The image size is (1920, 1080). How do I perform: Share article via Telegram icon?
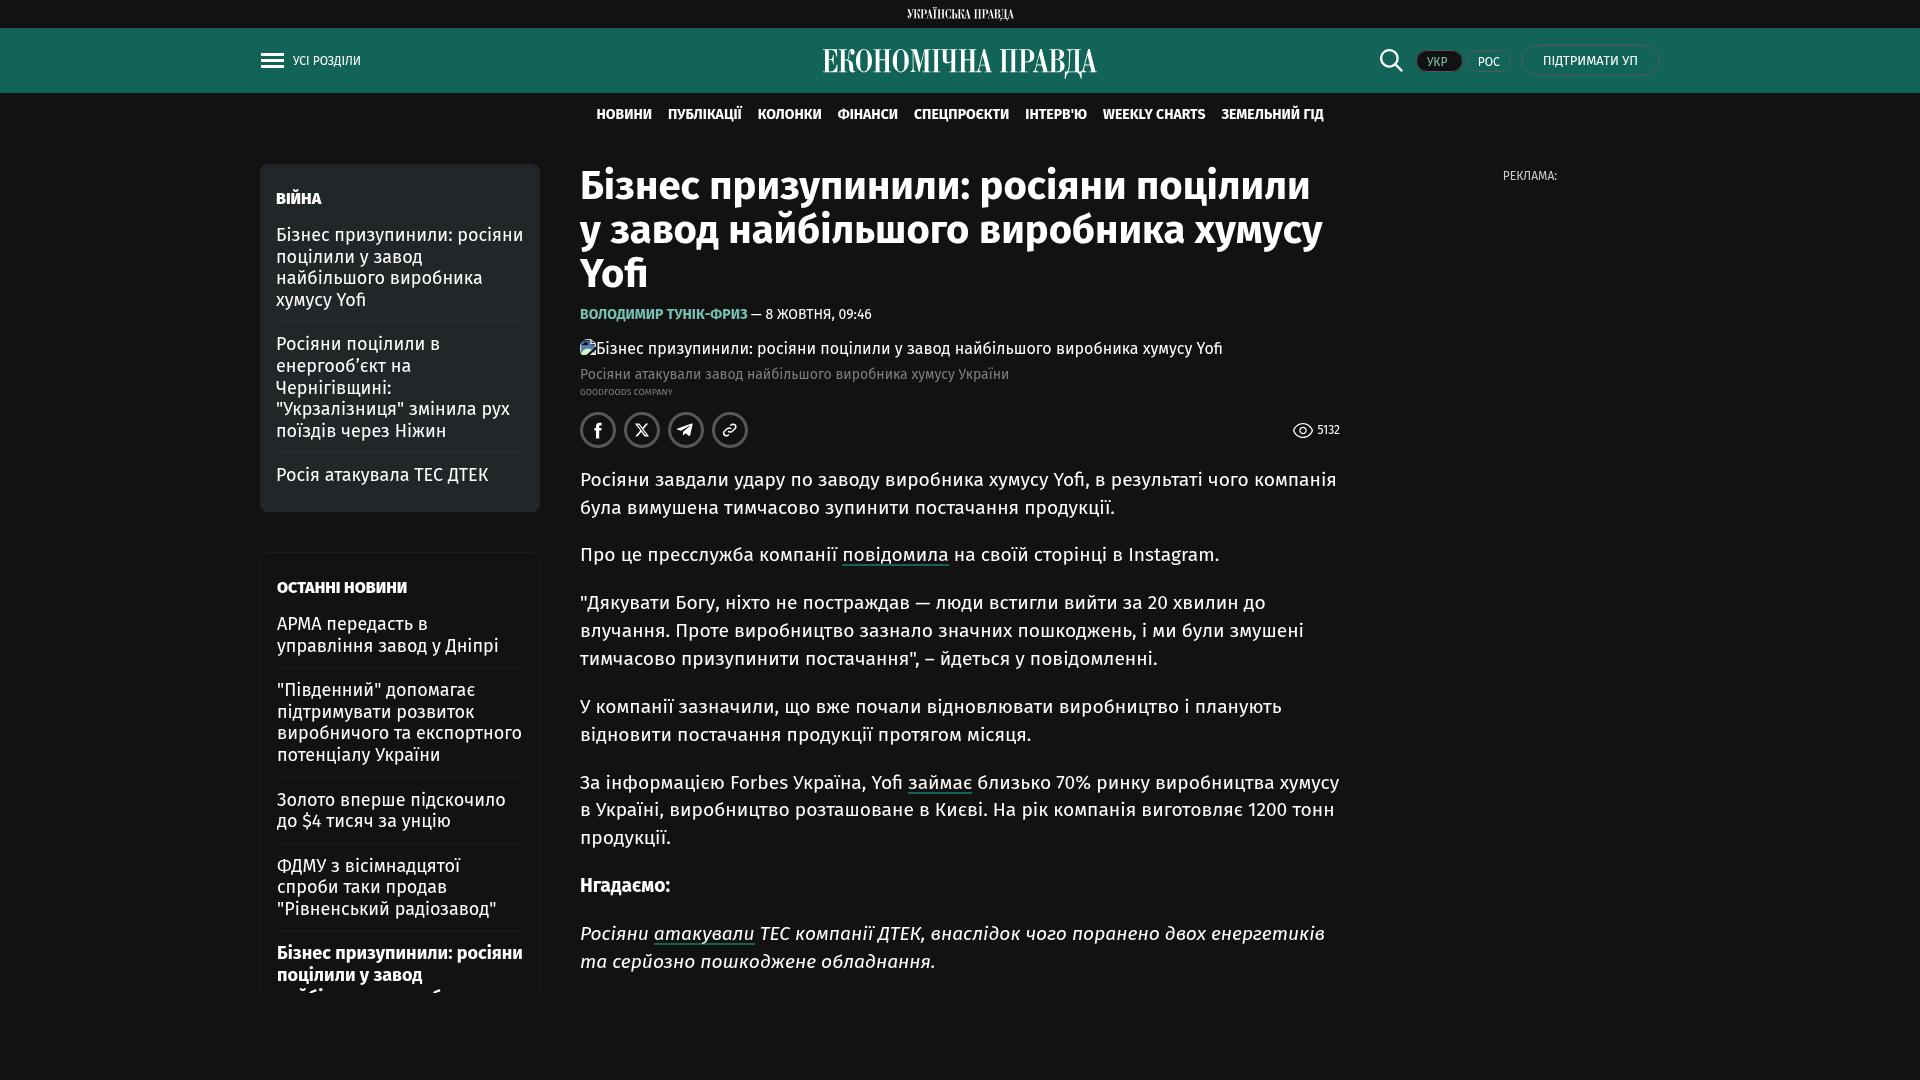click(686, 430)
